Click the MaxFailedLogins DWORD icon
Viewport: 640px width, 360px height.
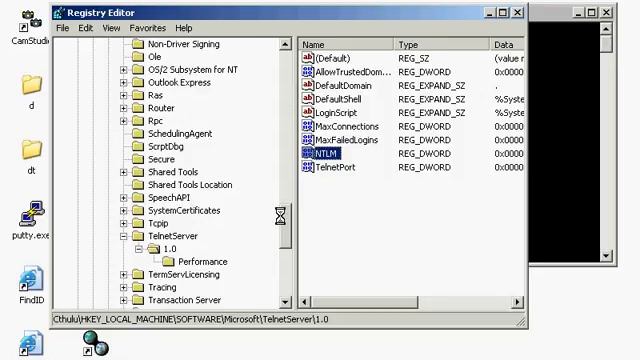(x=307, y=140)
